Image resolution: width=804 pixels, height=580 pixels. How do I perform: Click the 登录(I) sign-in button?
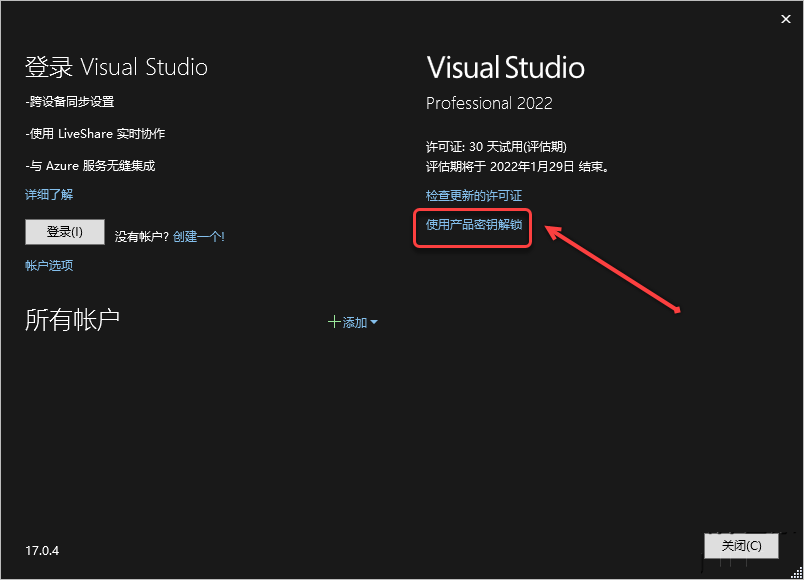pyautogui.click(x=65, y=232)
